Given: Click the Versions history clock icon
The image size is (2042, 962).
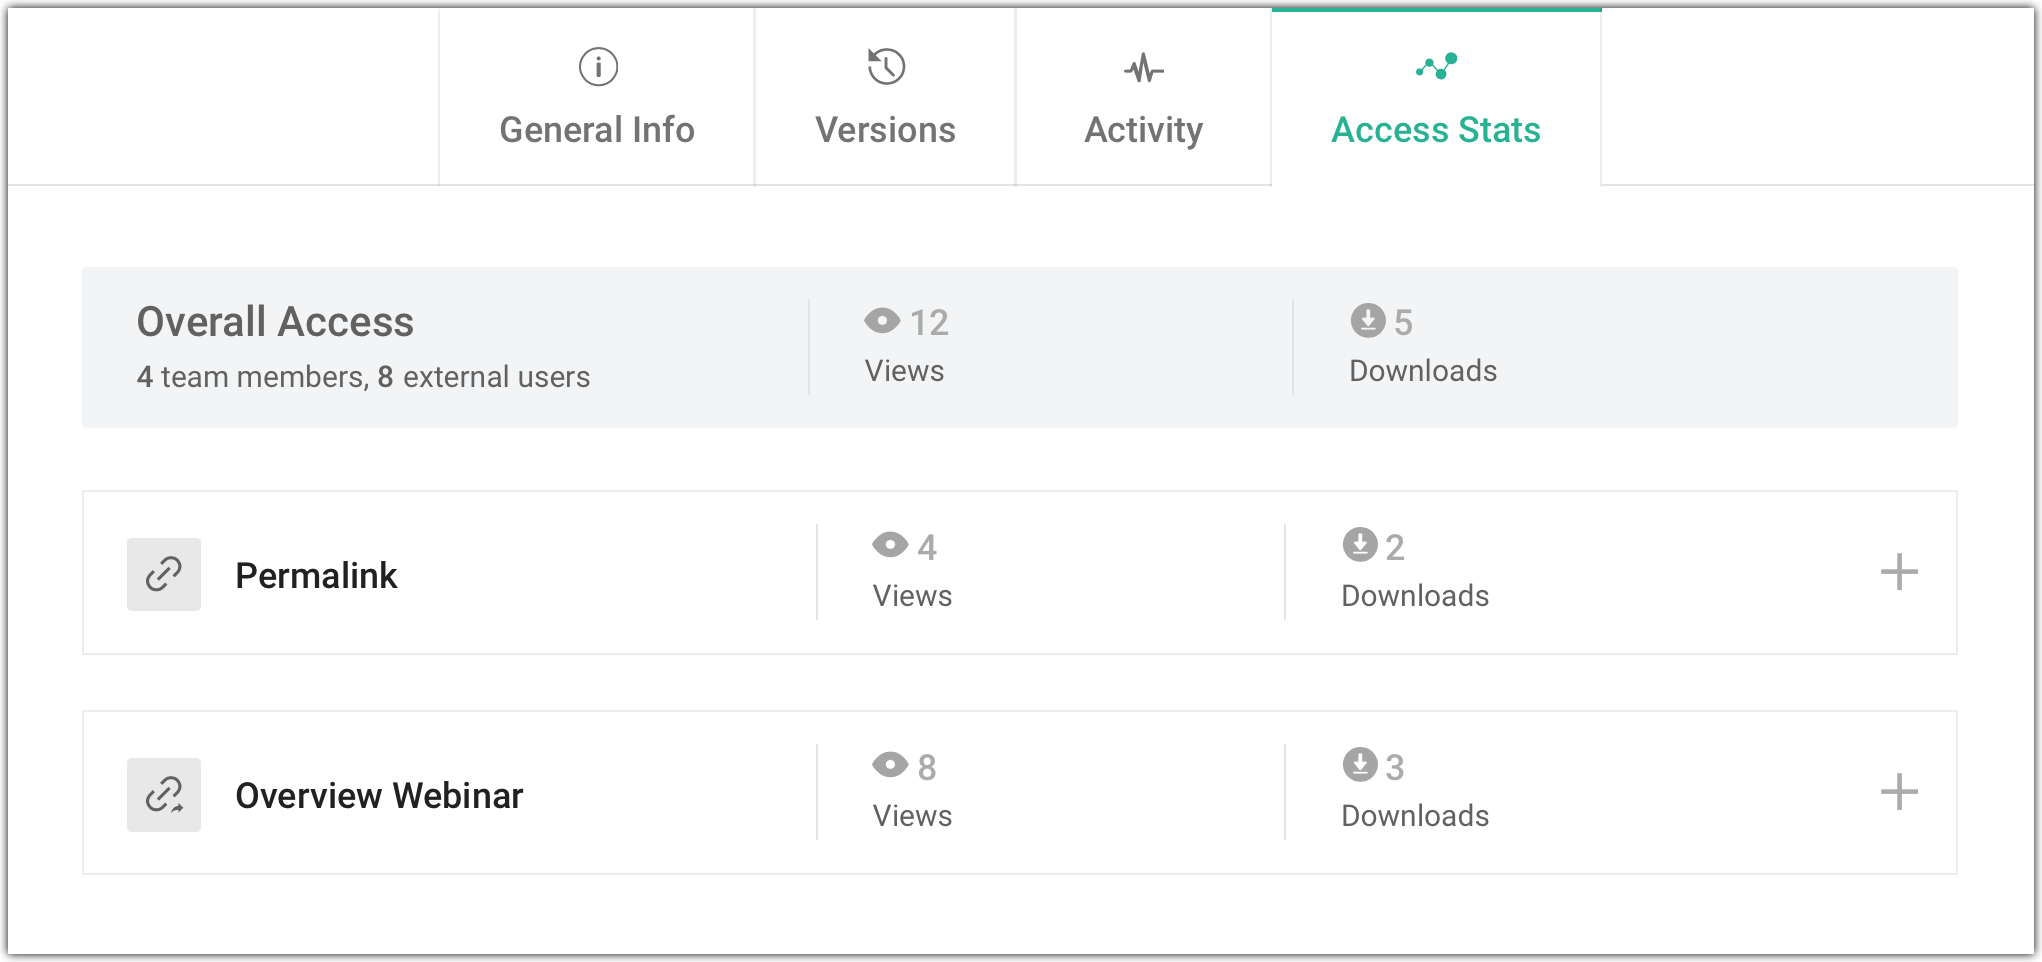Looking at the screenshot, I should (x=886, y=67).
